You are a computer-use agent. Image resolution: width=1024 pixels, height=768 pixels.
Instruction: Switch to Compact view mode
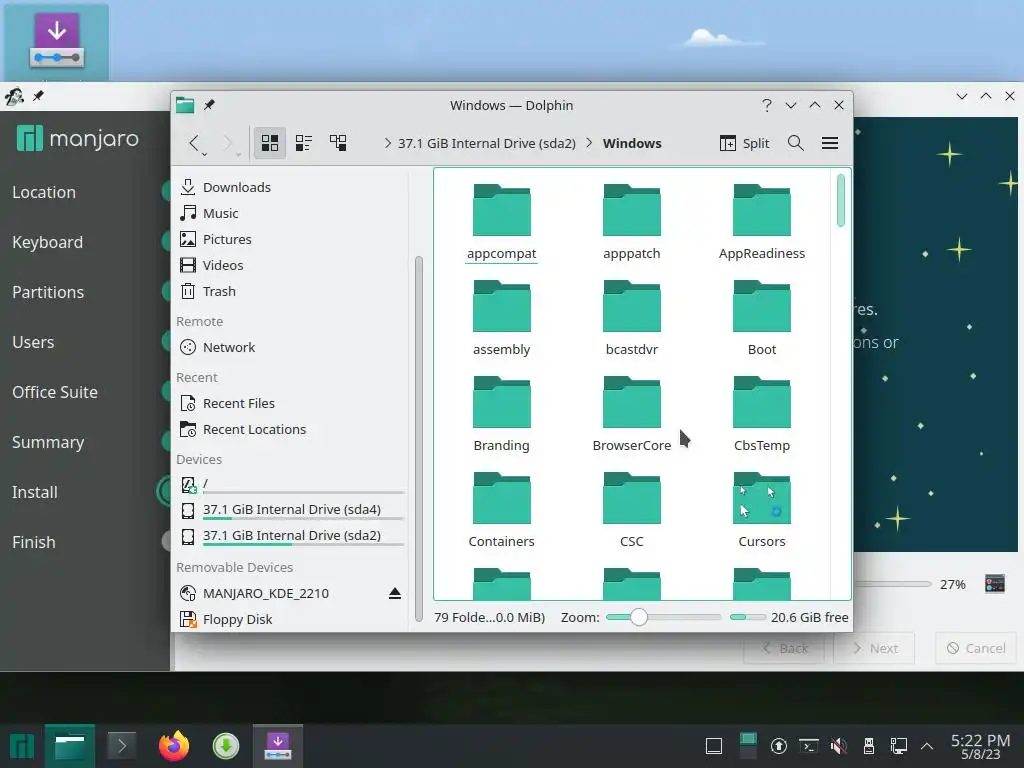[x=304, y=143]
